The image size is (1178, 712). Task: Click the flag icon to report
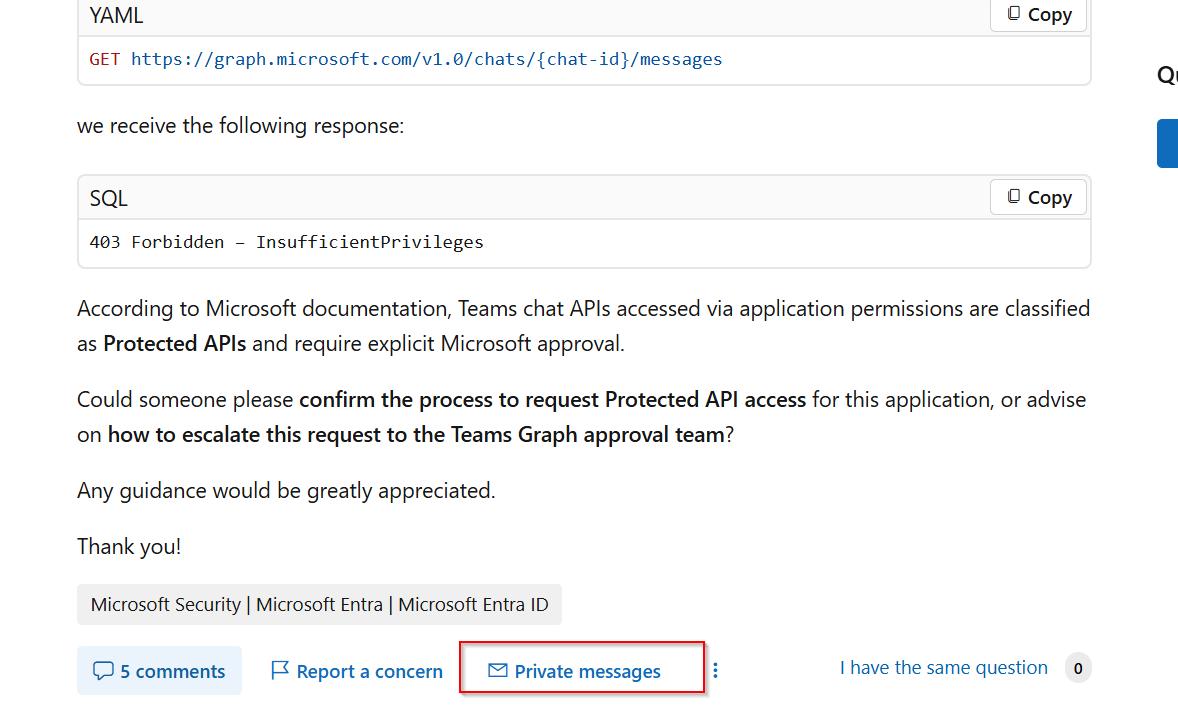point(280,671)
